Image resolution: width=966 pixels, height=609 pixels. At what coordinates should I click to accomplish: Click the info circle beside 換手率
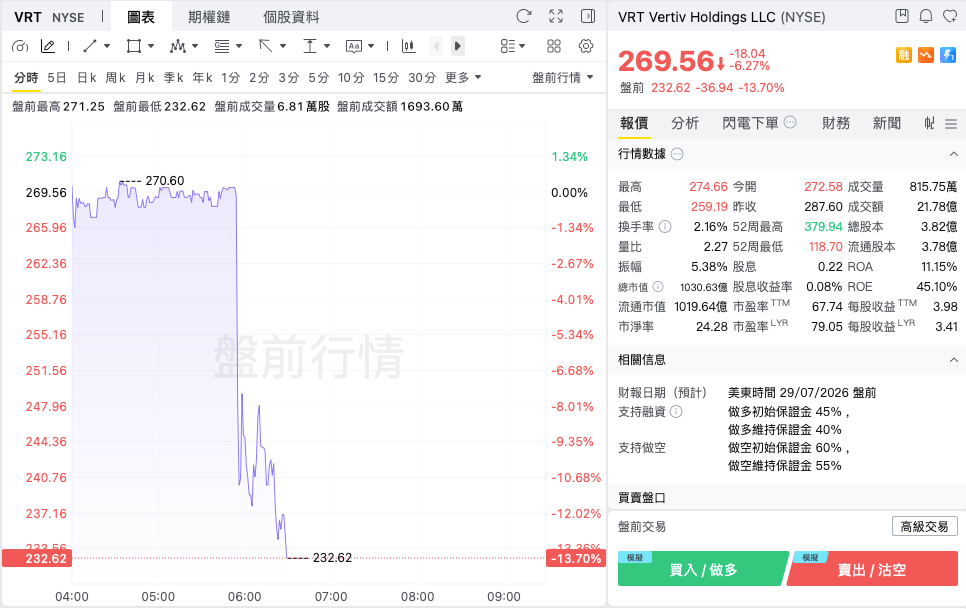tap(665, 227)
